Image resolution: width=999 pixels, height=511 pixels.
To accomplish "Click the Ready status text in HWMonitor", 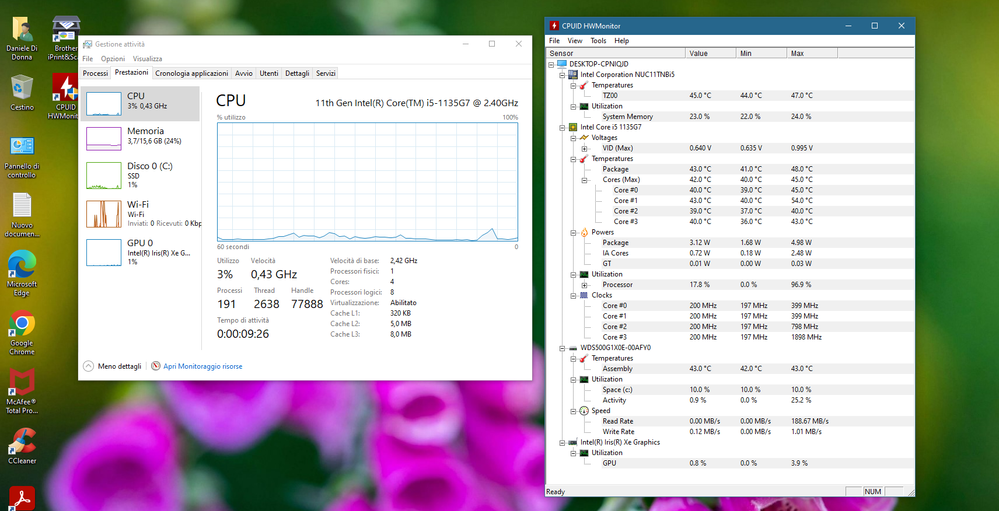I will [x=556, y=492].
